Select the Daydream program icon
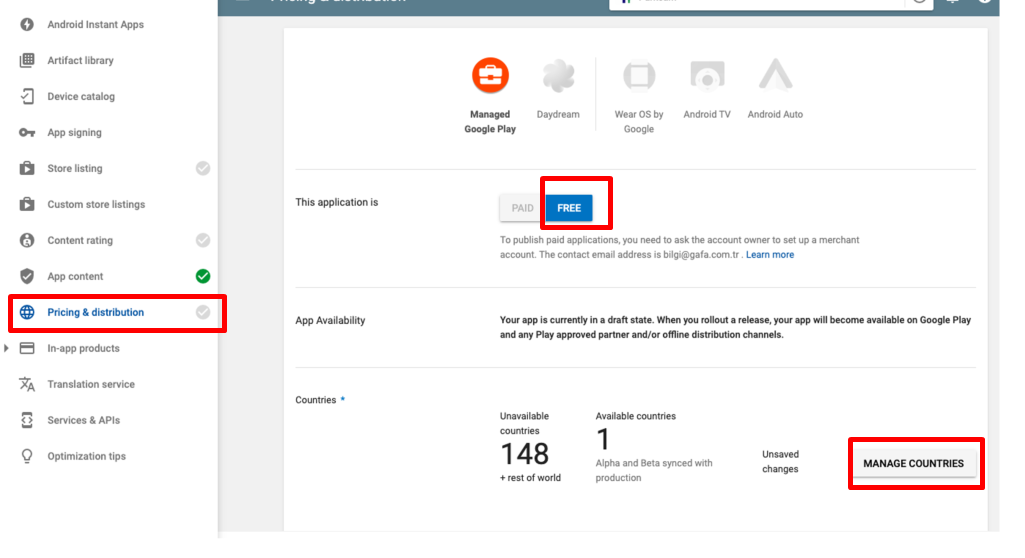This screenshot has height=558, width=1025. point(558,75)
